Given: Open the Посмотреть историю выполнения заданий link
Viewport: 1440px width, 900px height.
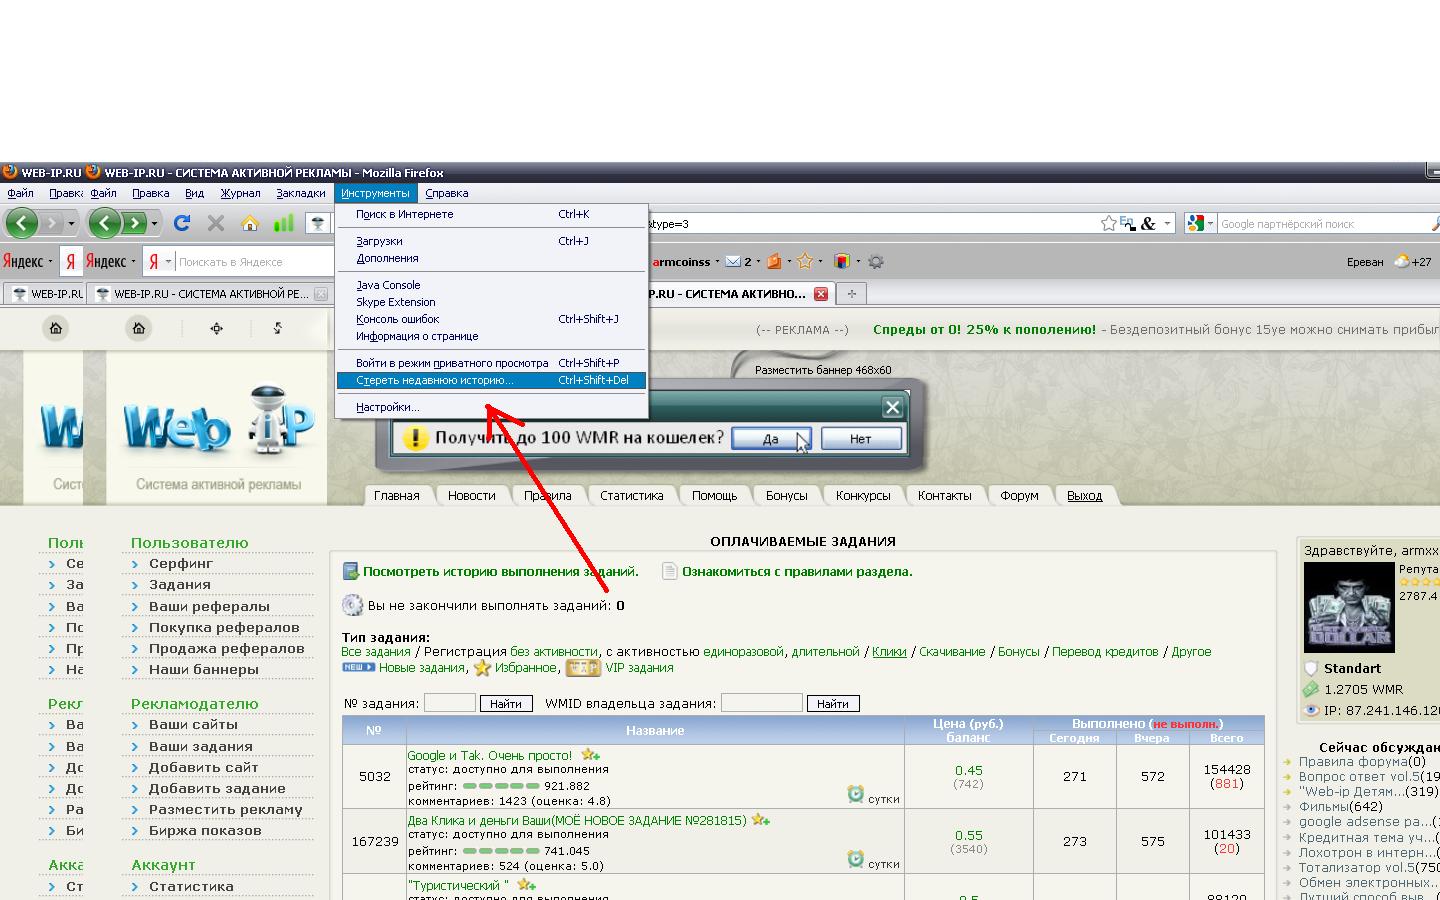Looking at the screenshot, I should [x=500, y=572].
